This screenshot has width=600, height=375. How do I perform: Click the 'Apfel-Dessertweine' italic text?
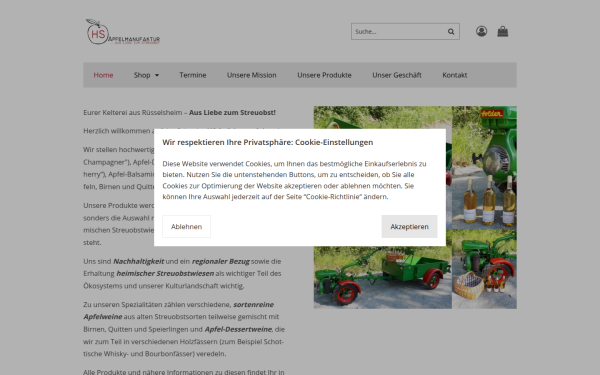pos(238,329)
